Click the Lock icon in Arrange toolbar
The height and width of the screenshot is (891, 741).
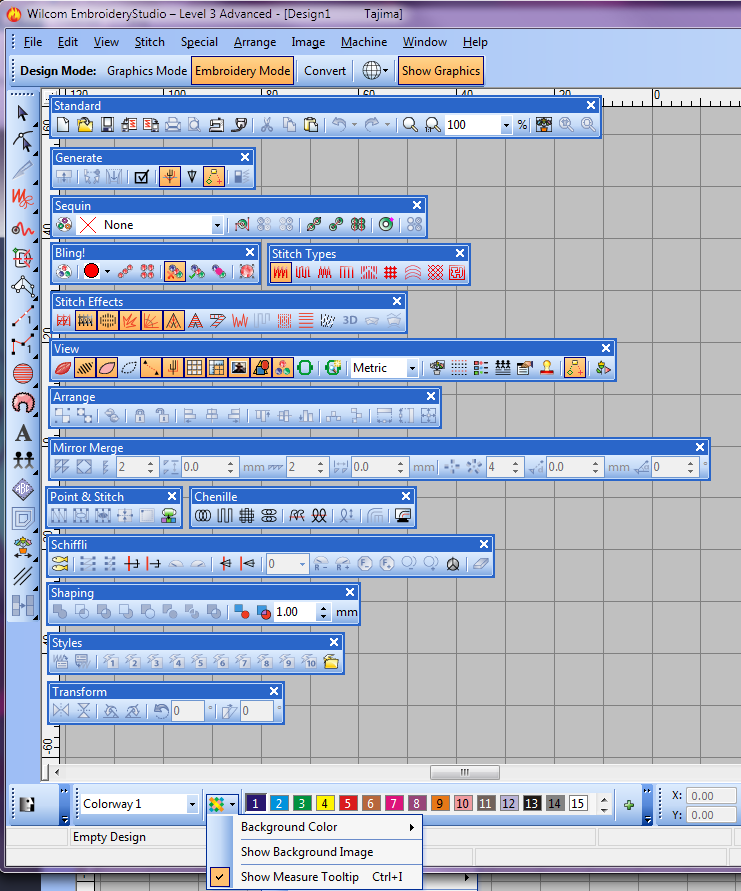coord(140,416)
